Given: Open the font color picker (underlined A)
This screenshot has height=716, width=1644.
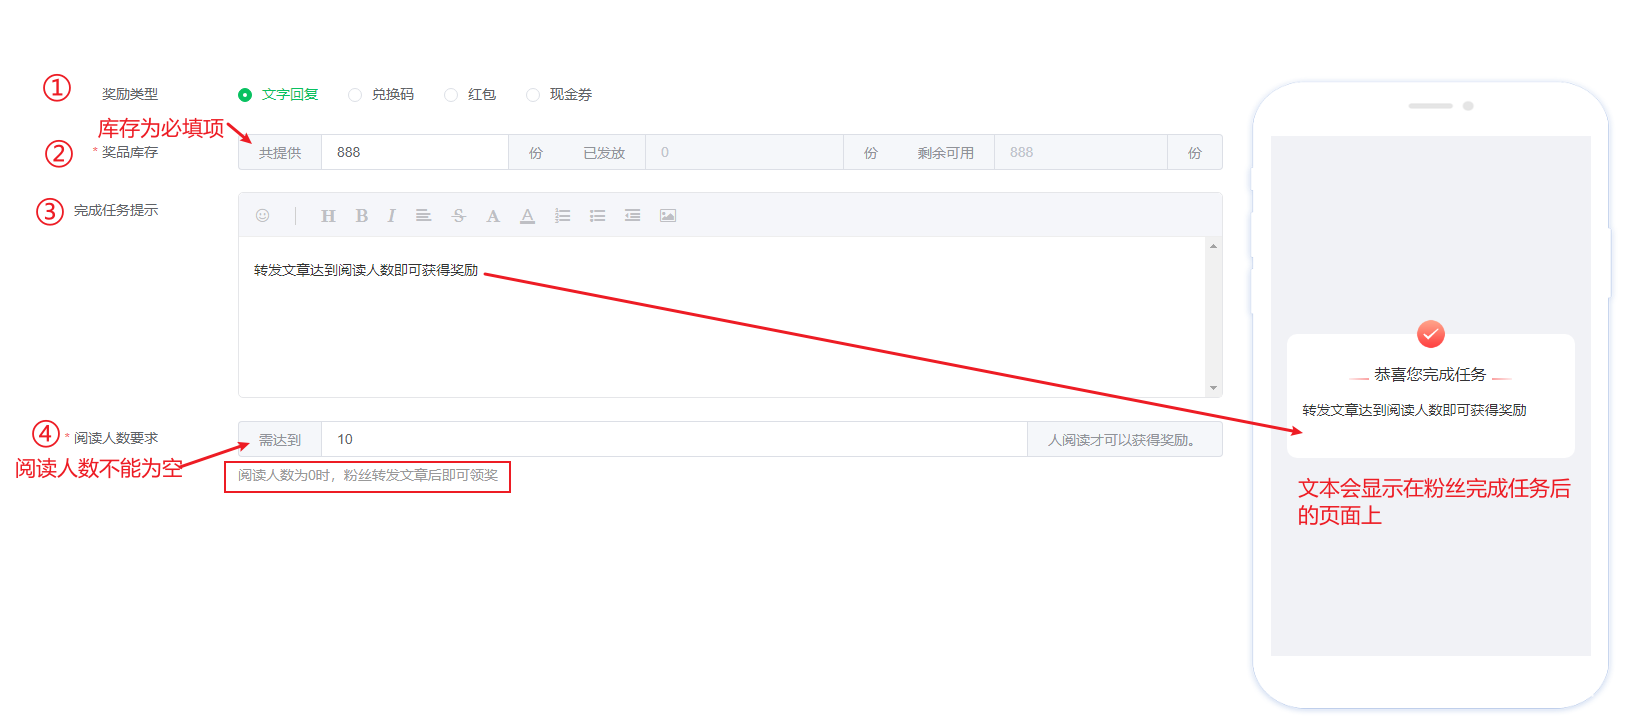Looking at the screenshot, I should click(527, 216).
